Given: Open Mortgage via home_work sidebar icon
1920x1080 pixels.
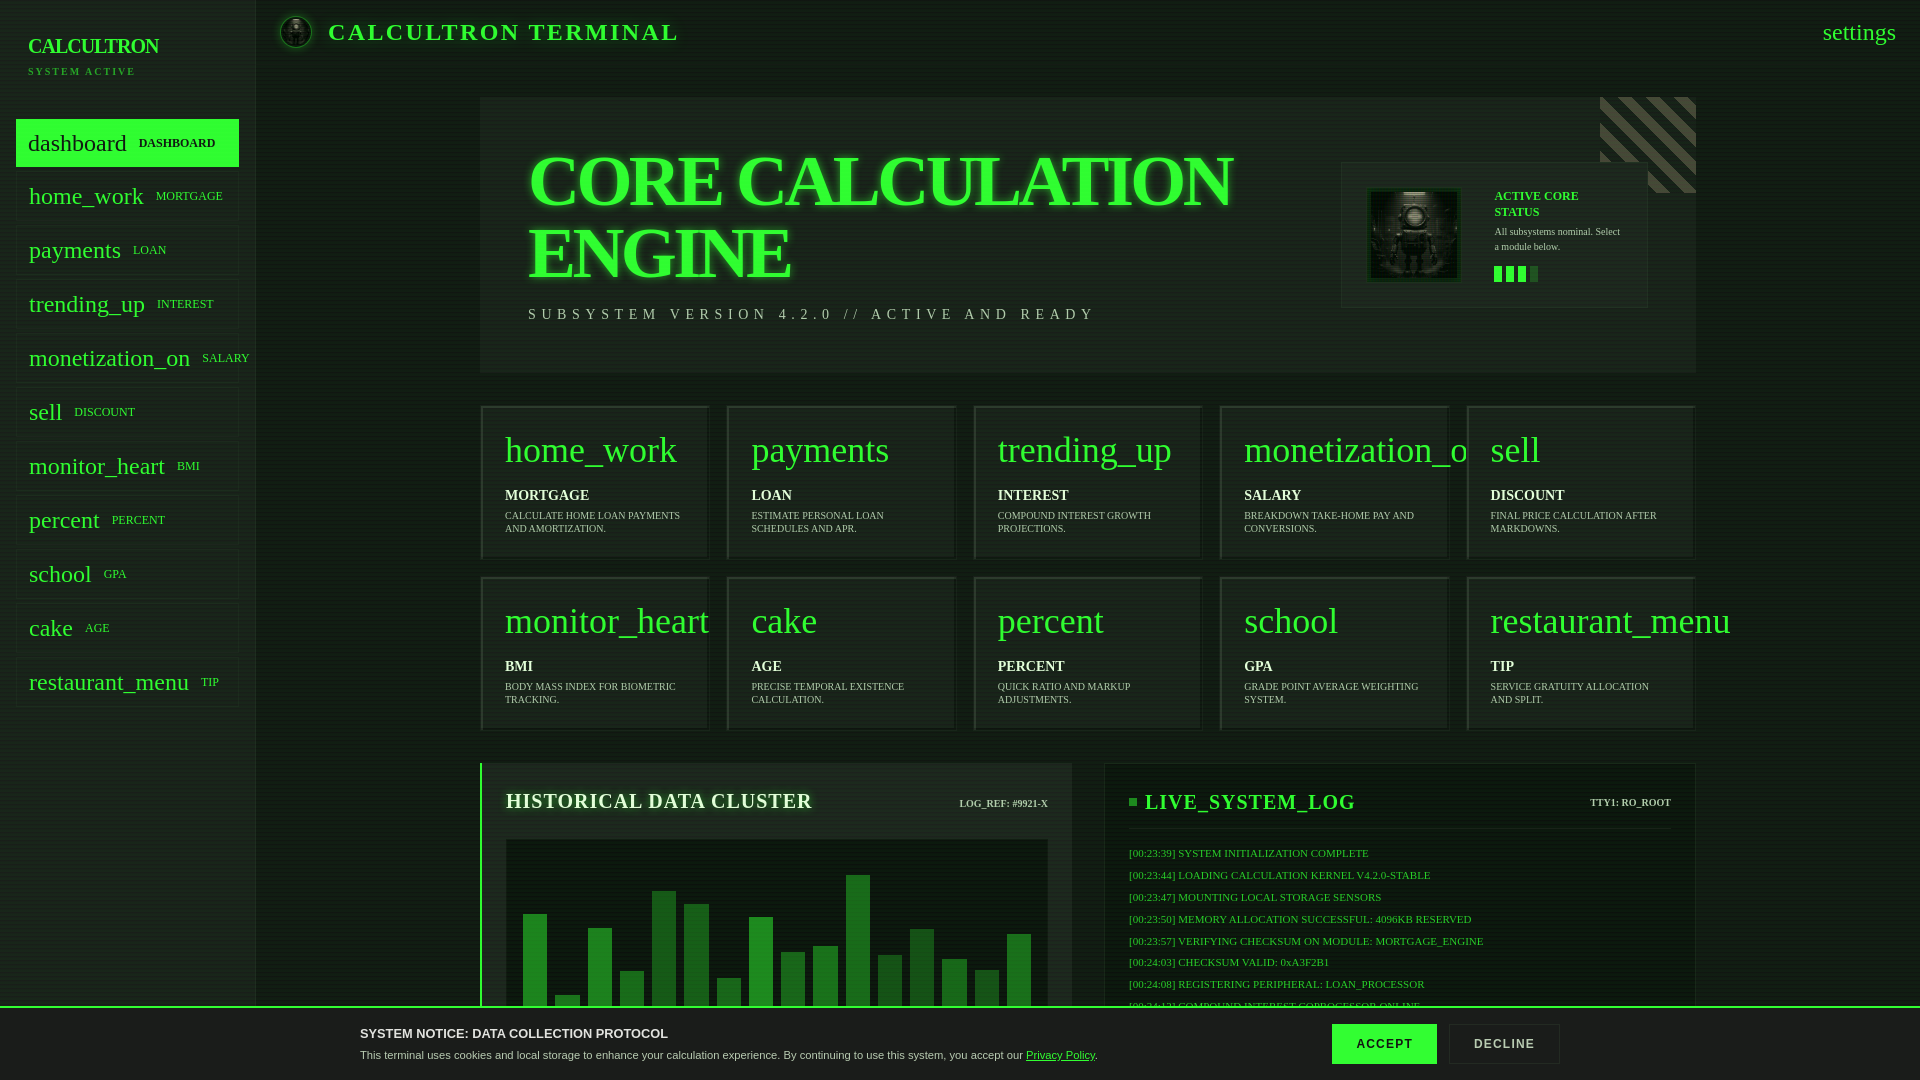Looking at the screenshot, I should [x=86, y=196].
